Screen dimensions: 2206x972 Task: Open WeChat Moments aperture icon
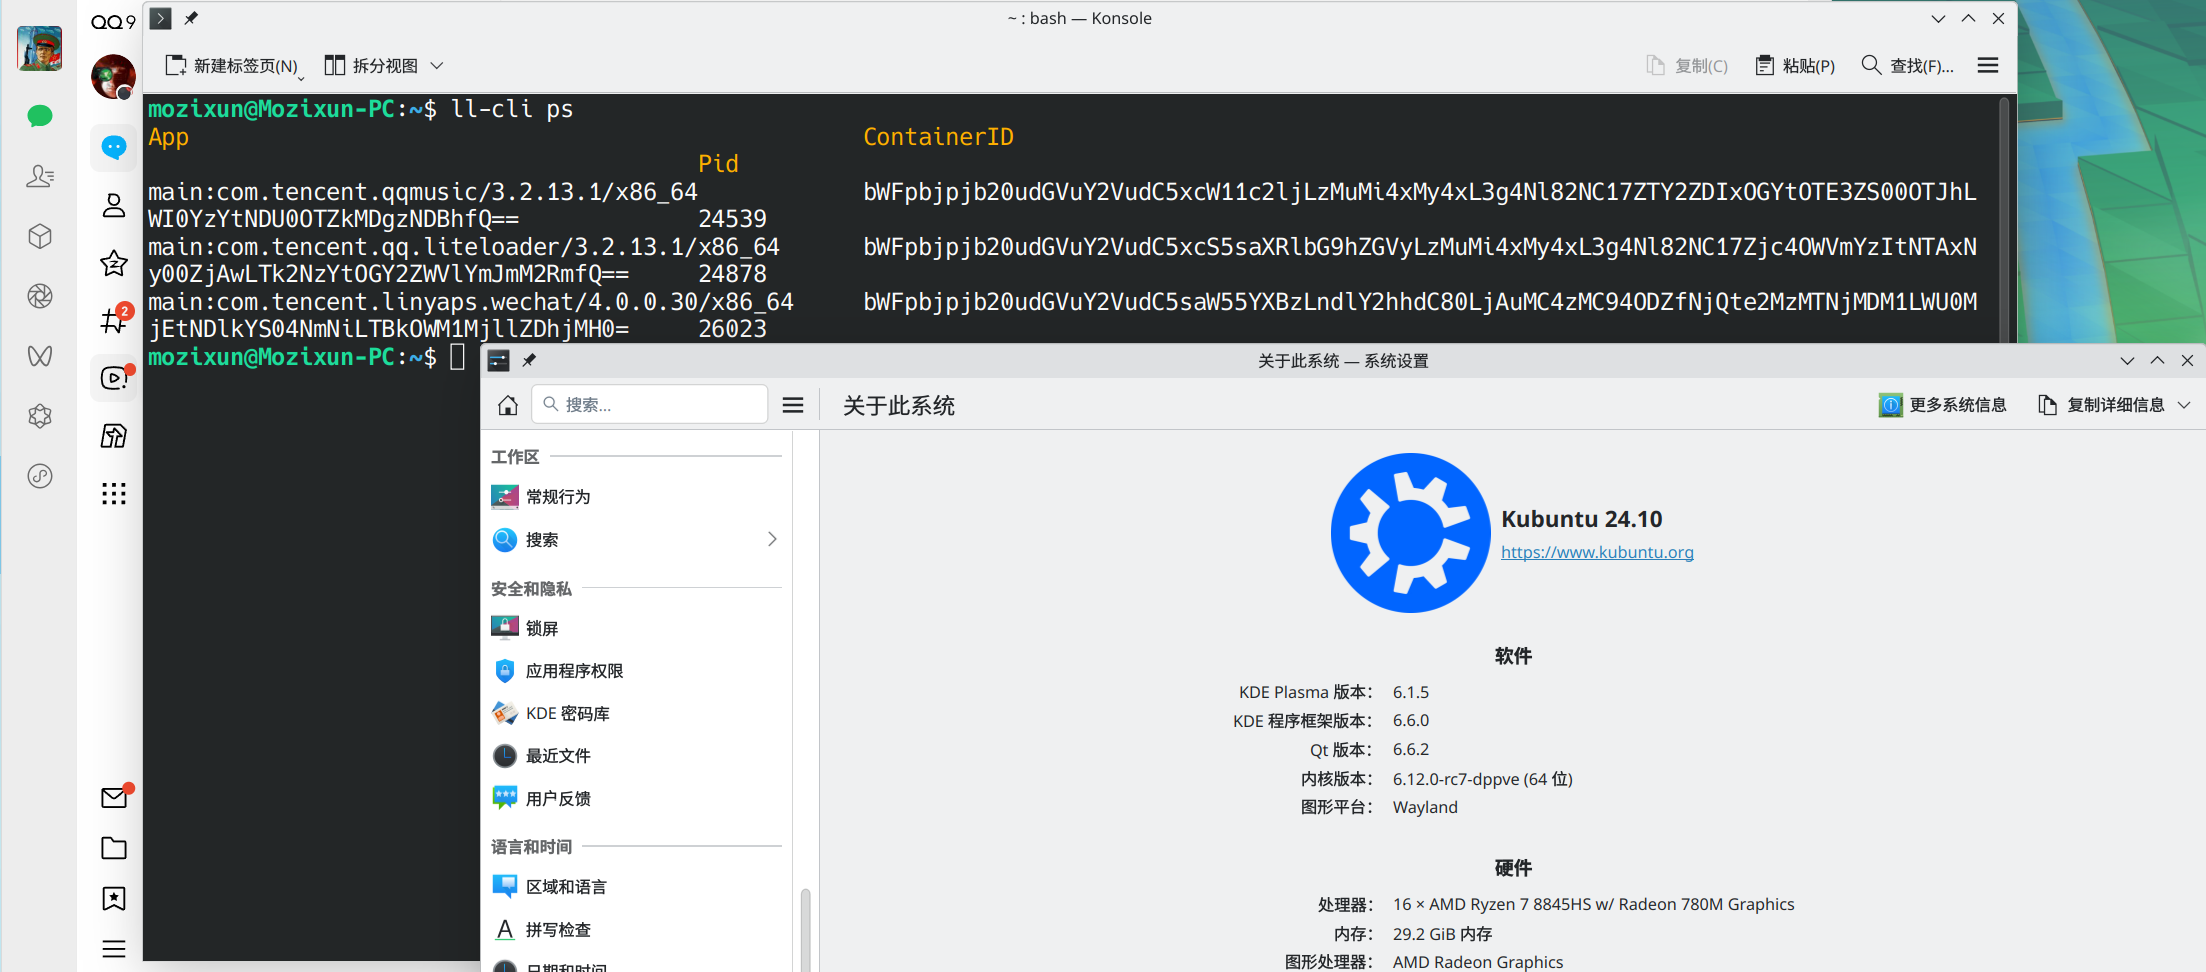(40, 296)
